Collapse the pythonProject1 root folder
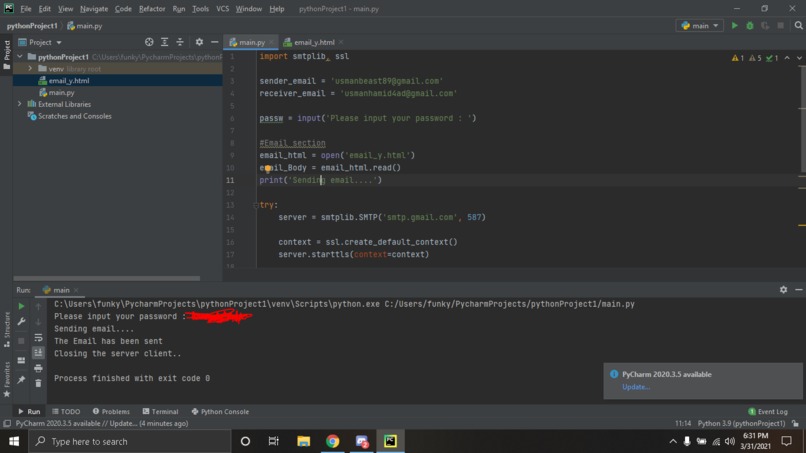This screenshot has height=453, width=806. [x=20, y=57]
